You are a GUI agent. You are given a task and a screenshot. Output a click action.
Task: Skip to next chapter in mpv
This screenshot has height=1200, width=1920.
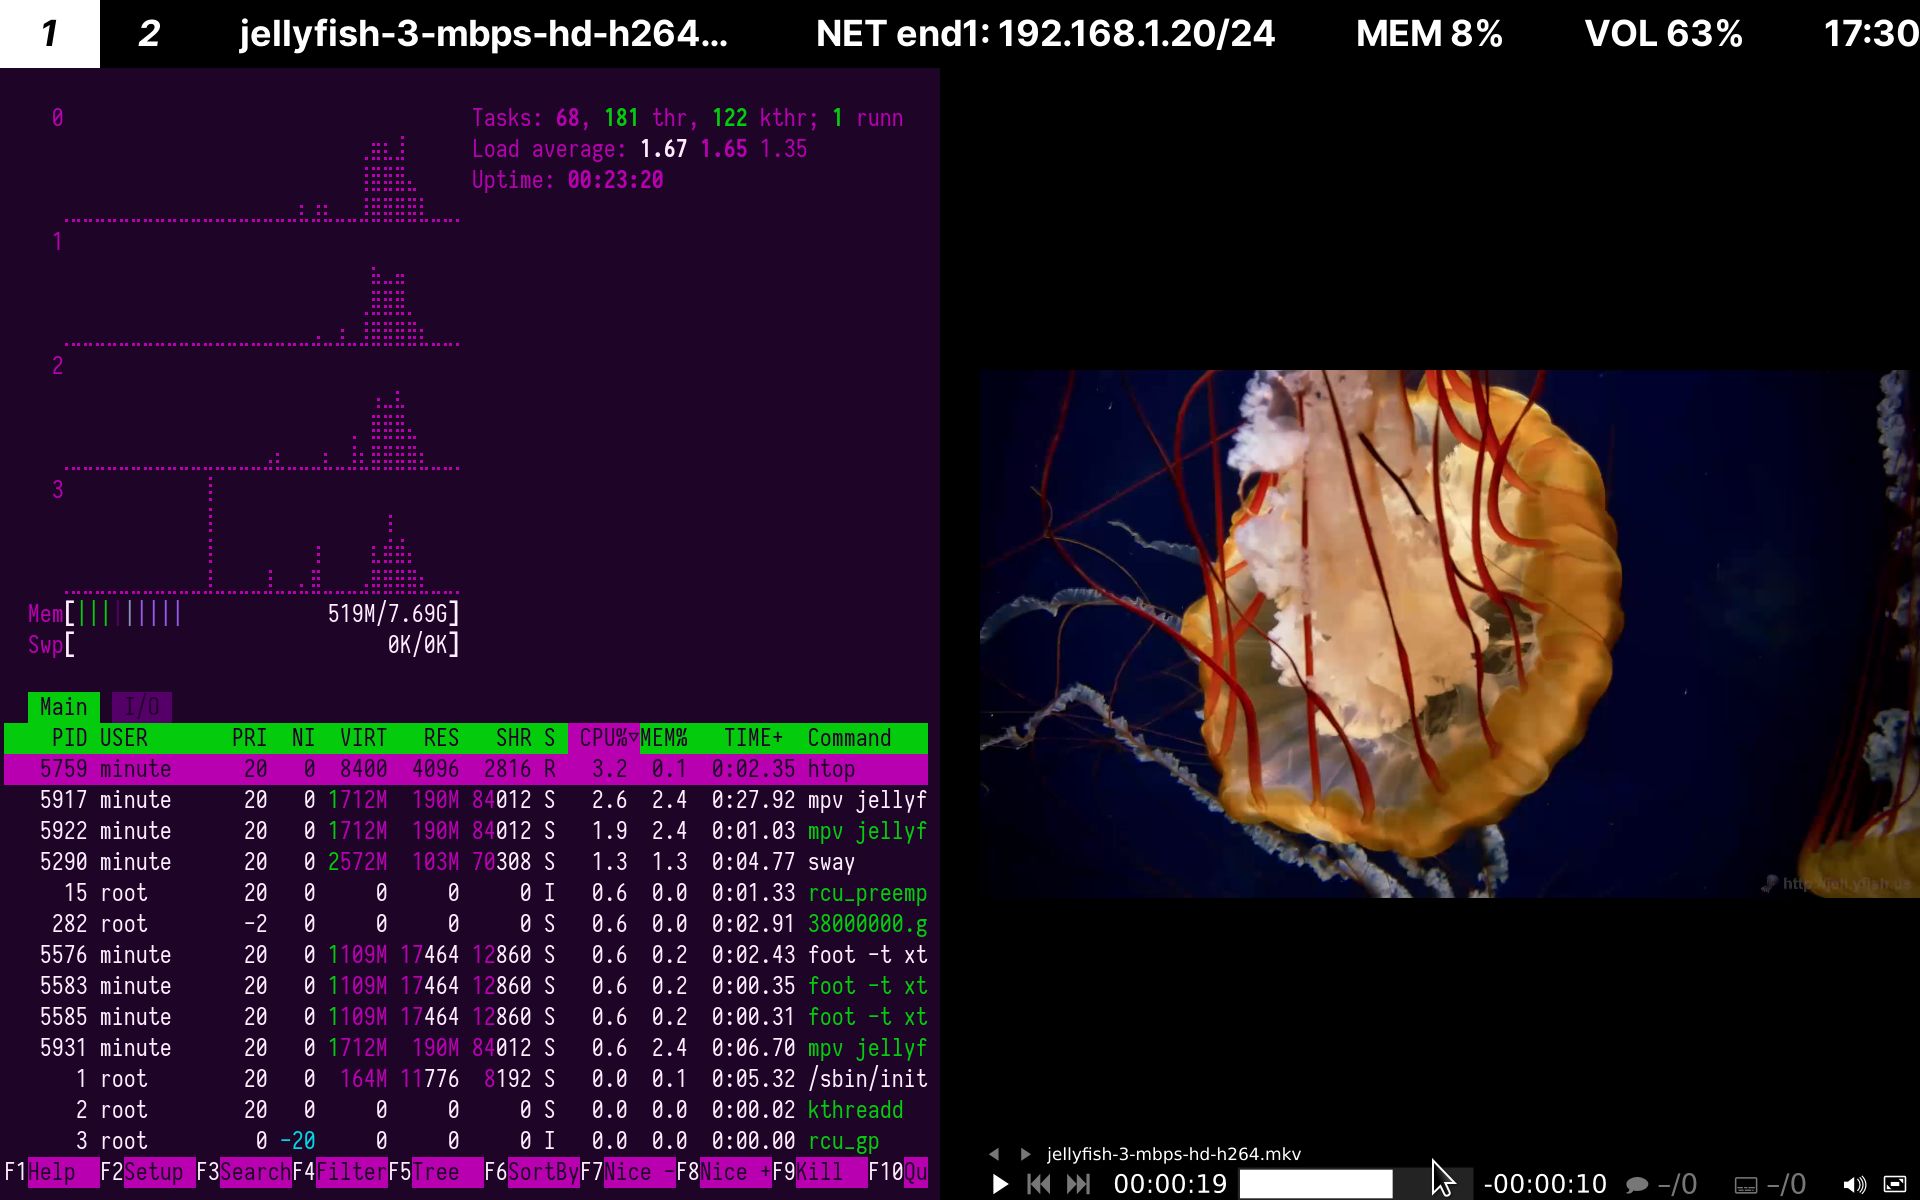1078,1185
